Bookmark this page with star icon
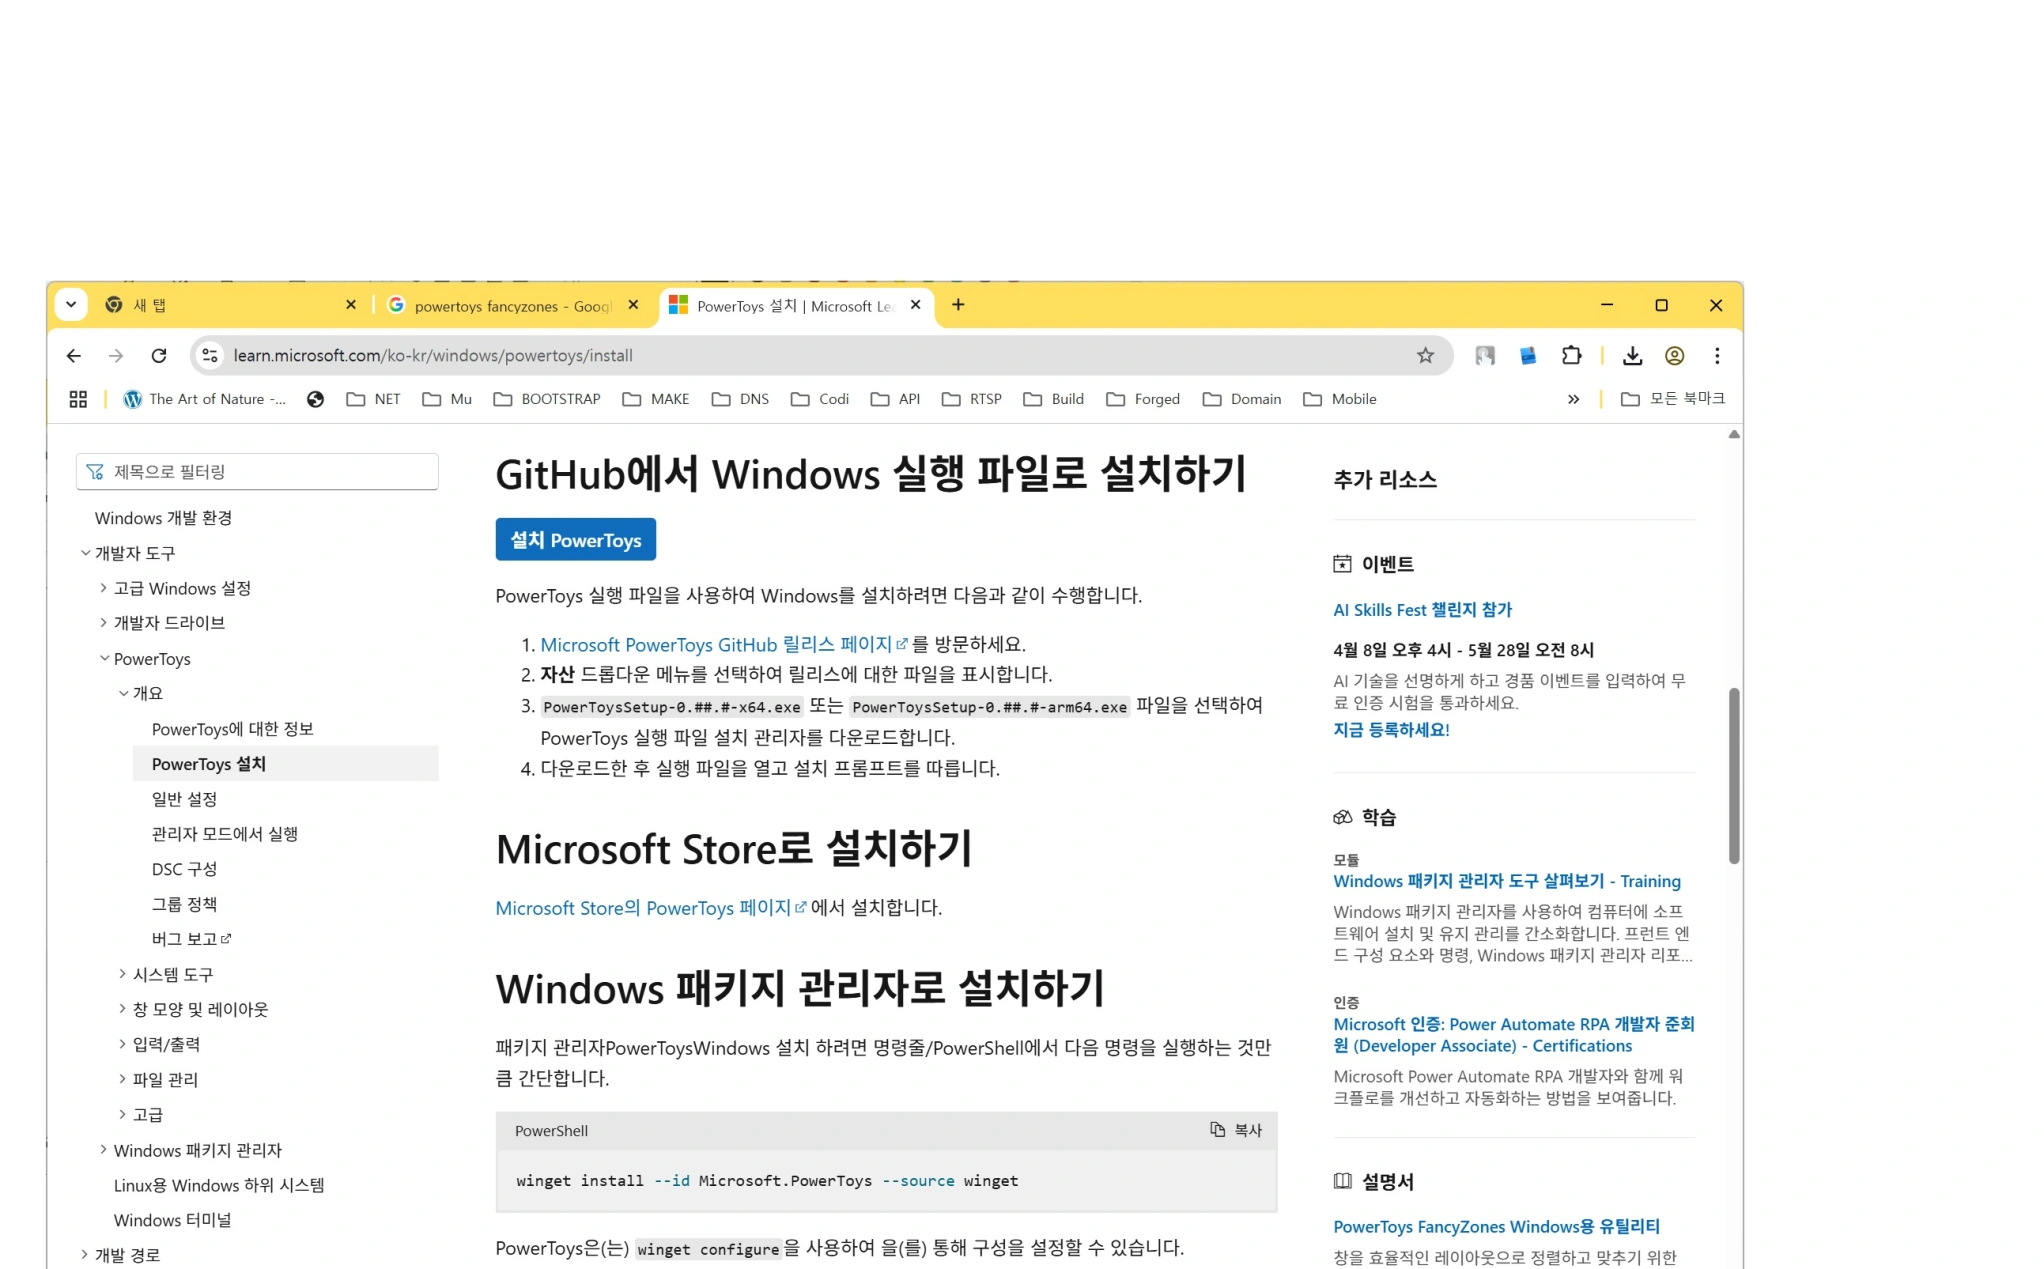Image resolution: width=2044 pixels, height=1269 pixels. 1425,355
